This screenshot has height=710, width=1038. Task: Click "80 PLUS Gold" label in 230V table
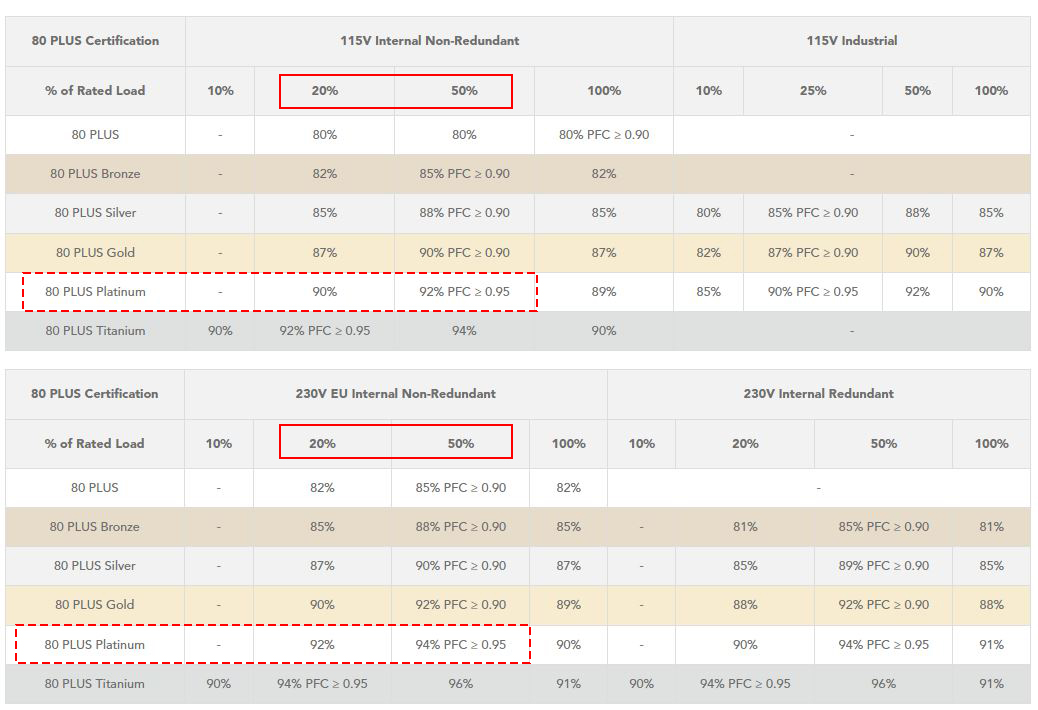point(95,605)
